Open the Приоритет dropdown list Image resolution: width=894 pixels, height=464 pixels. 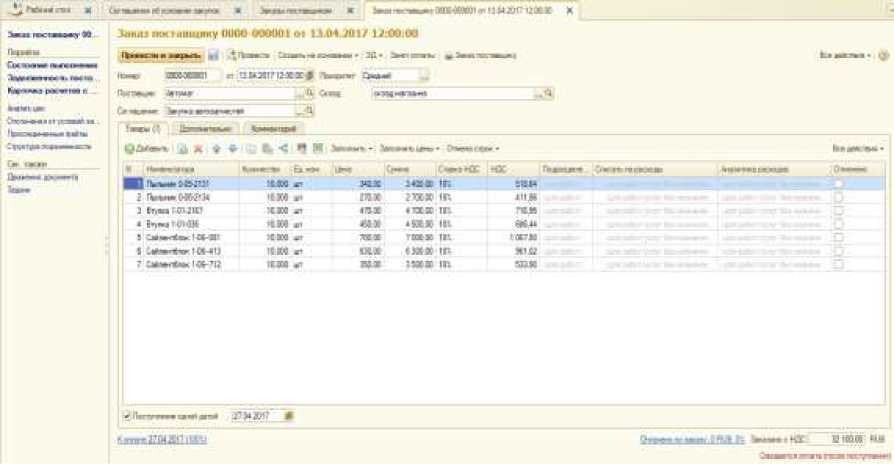[x=424, y=75]
